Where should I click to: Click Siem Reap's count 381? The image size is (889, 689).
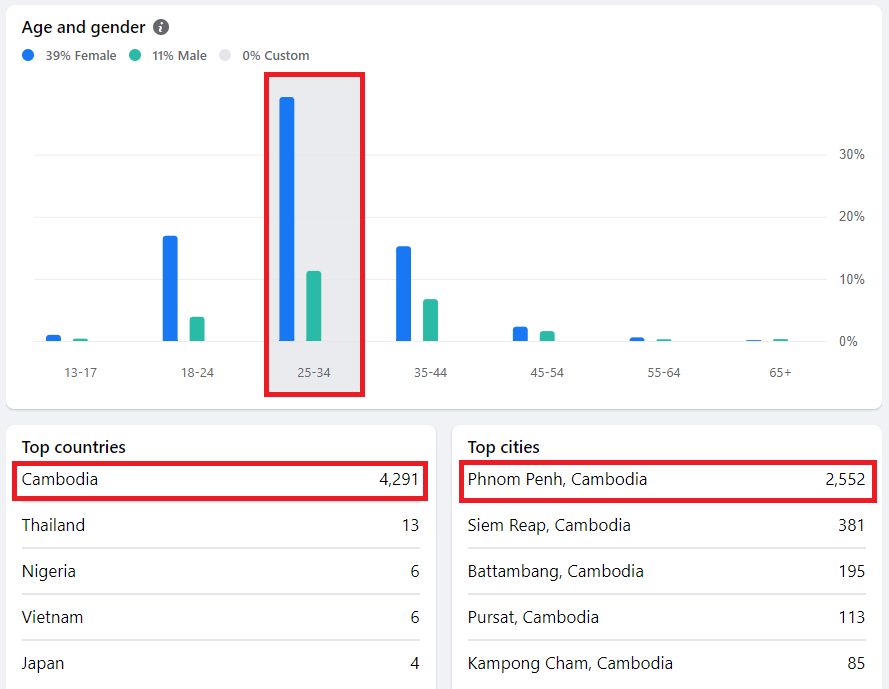852,525
